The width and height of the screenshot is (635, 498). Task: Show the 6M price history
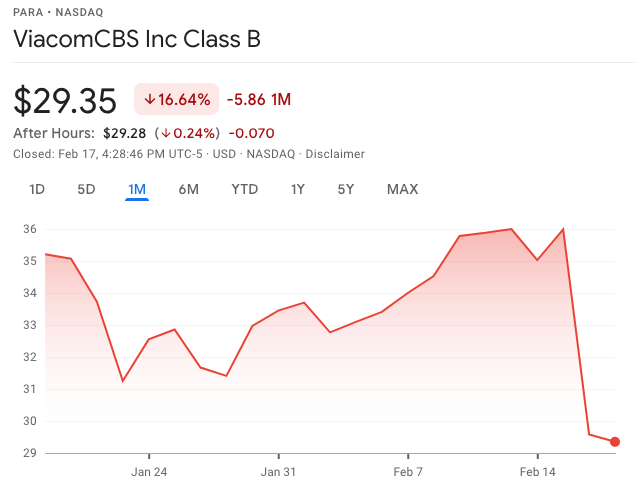189,189
